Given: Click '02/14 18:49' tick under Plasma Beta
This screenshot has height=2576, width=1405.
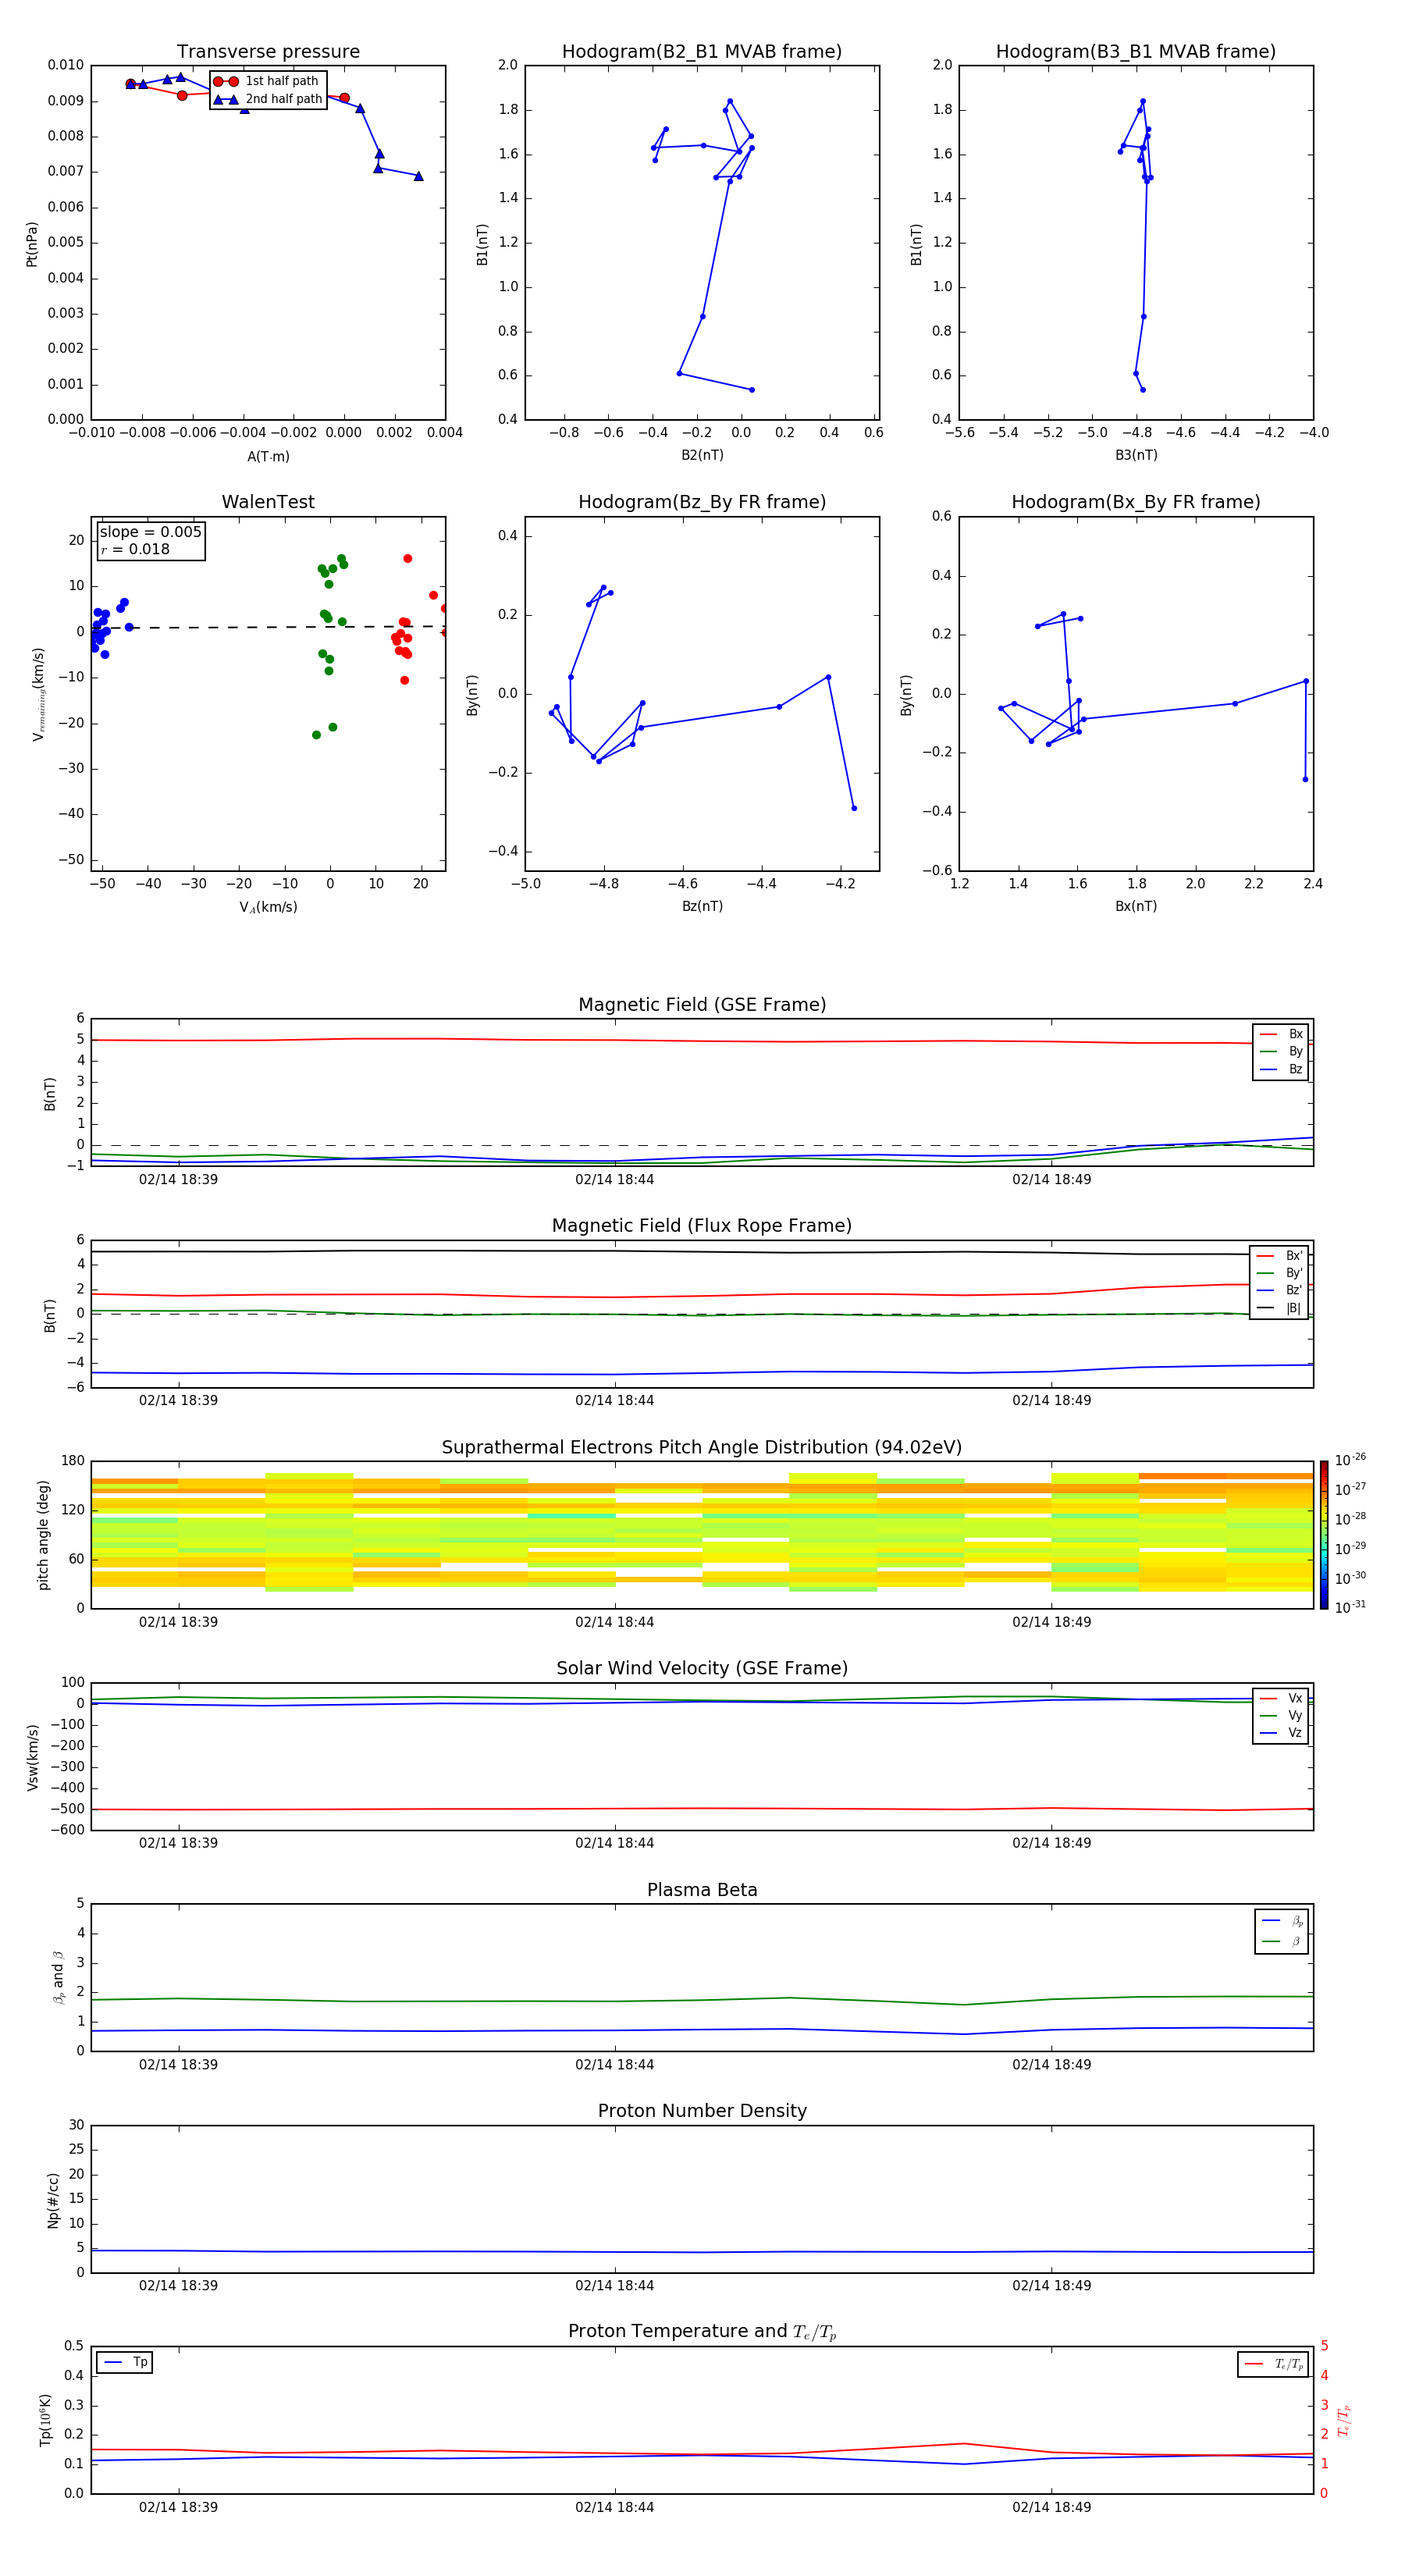Looking at the screenshot, I should coord(1051,2065).
